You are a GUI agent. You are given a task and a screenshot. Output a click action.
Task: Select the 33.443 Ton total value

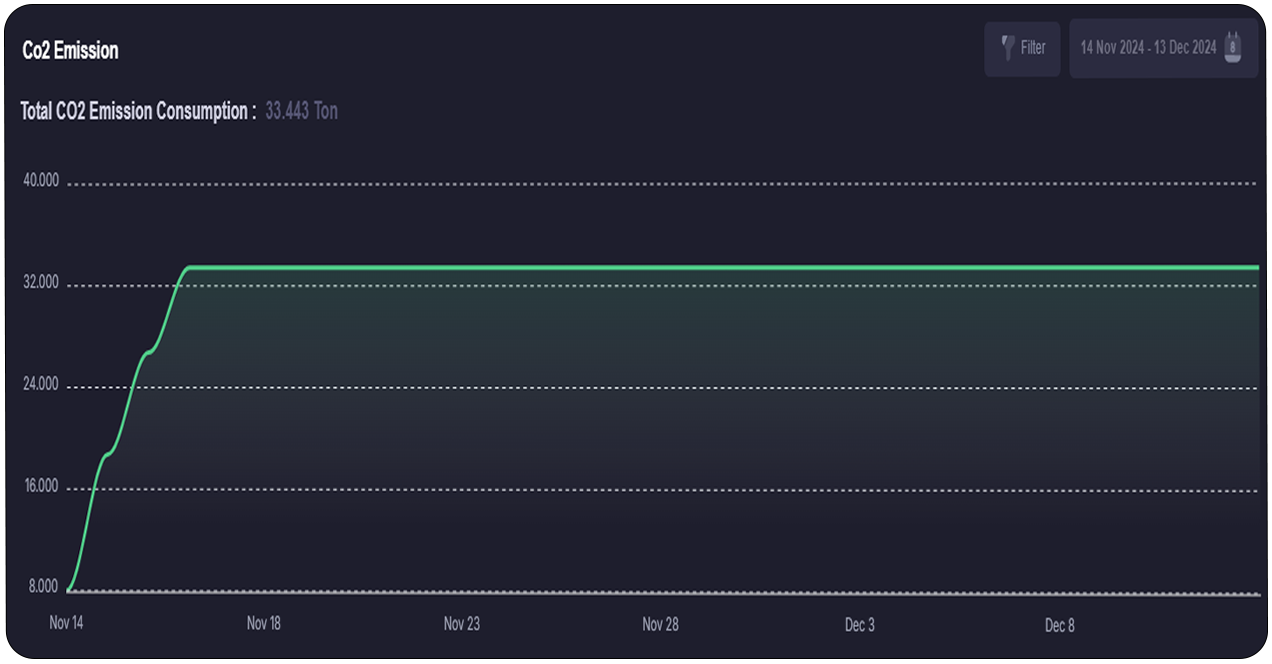tap(301, 111)
